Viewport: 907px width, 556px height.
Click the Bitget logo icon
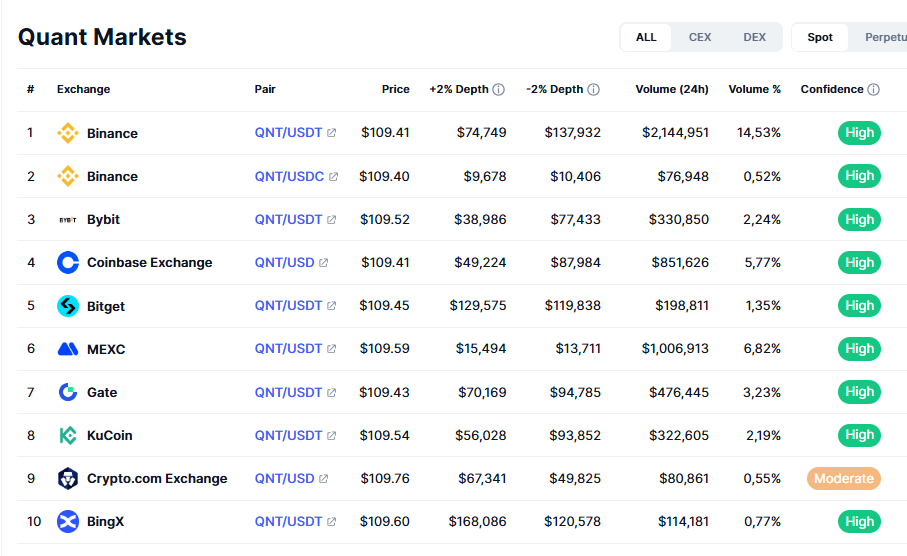[68, 306]
